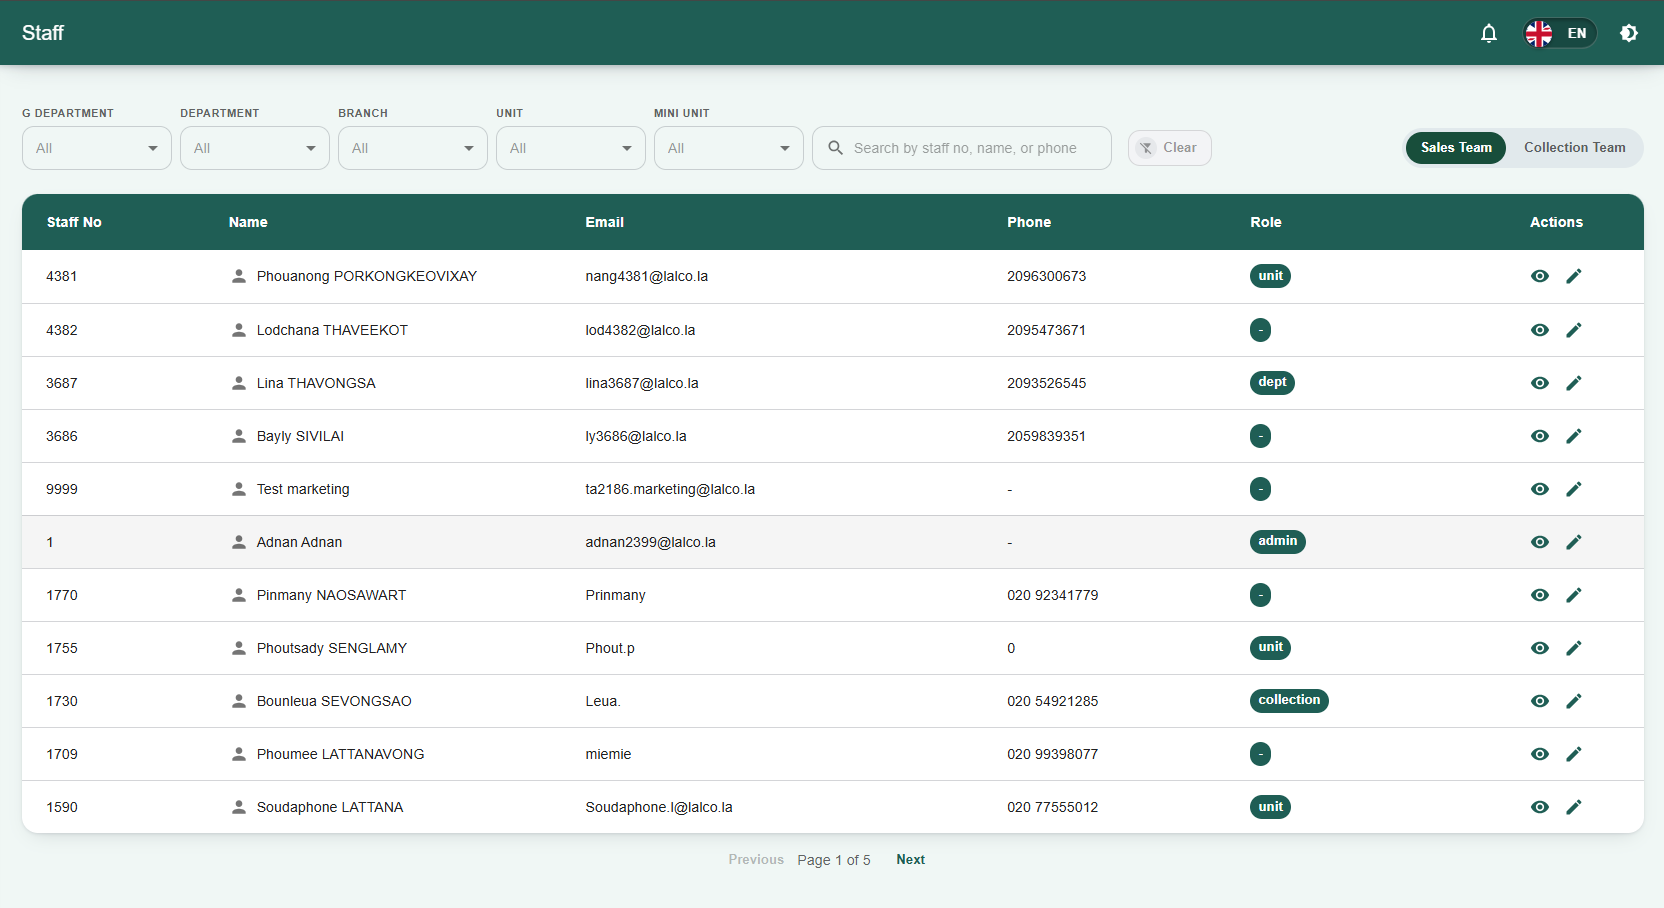Edit staff Lodchana THAVEEKOT
The width and height of the screenshot is (1664, 908).
tap(1574, 330)
